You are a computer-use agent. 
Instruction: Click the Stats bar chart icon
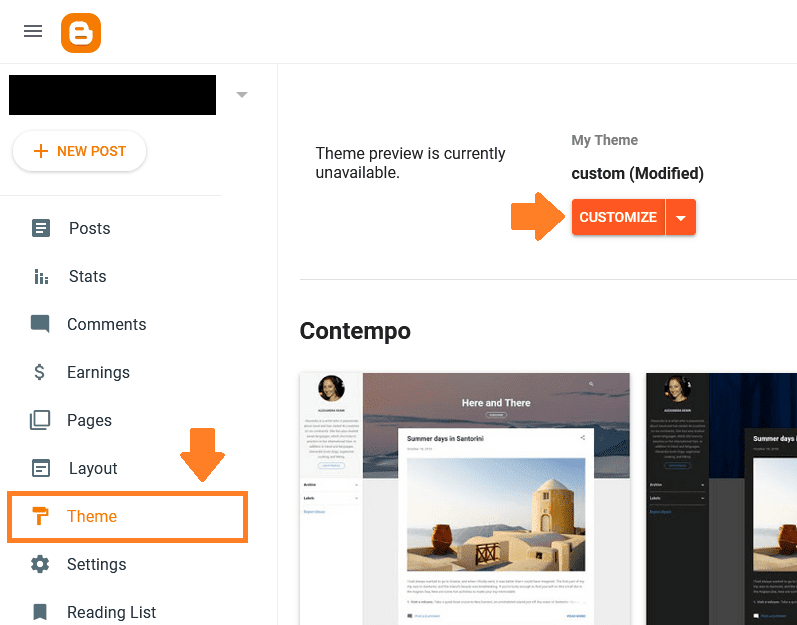click(x=41, y=276)
